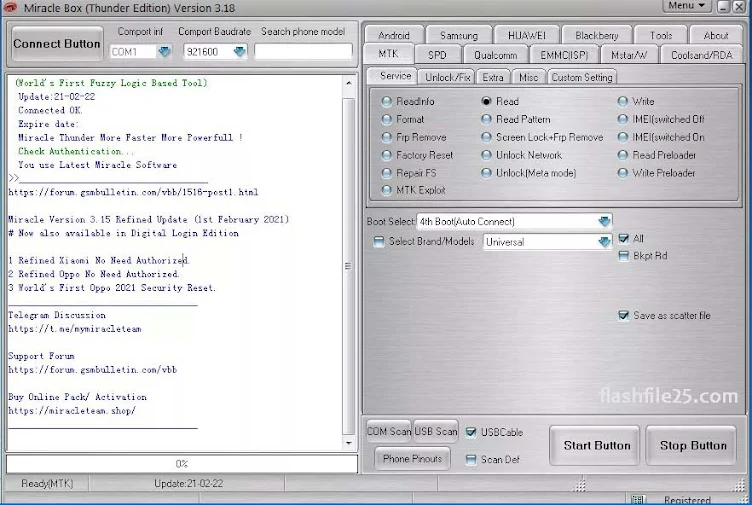The image size is (752, 505).
Task: Enable the Scan Def checkbox
Action: click(x=471, y=459)
